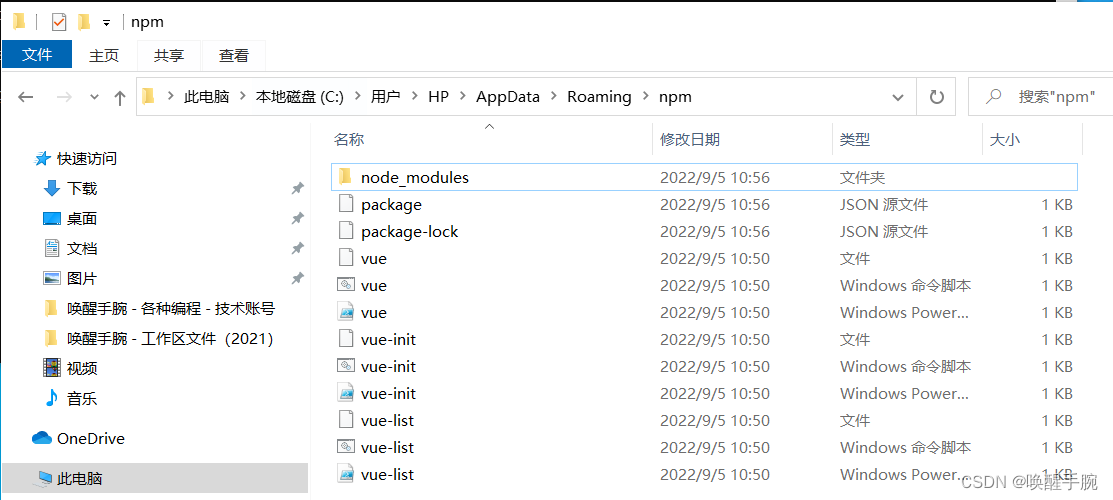This screenshot has width=1113, height=500.
Task: Click the pin icon beside 文档
Action: [x=298, y=249]
